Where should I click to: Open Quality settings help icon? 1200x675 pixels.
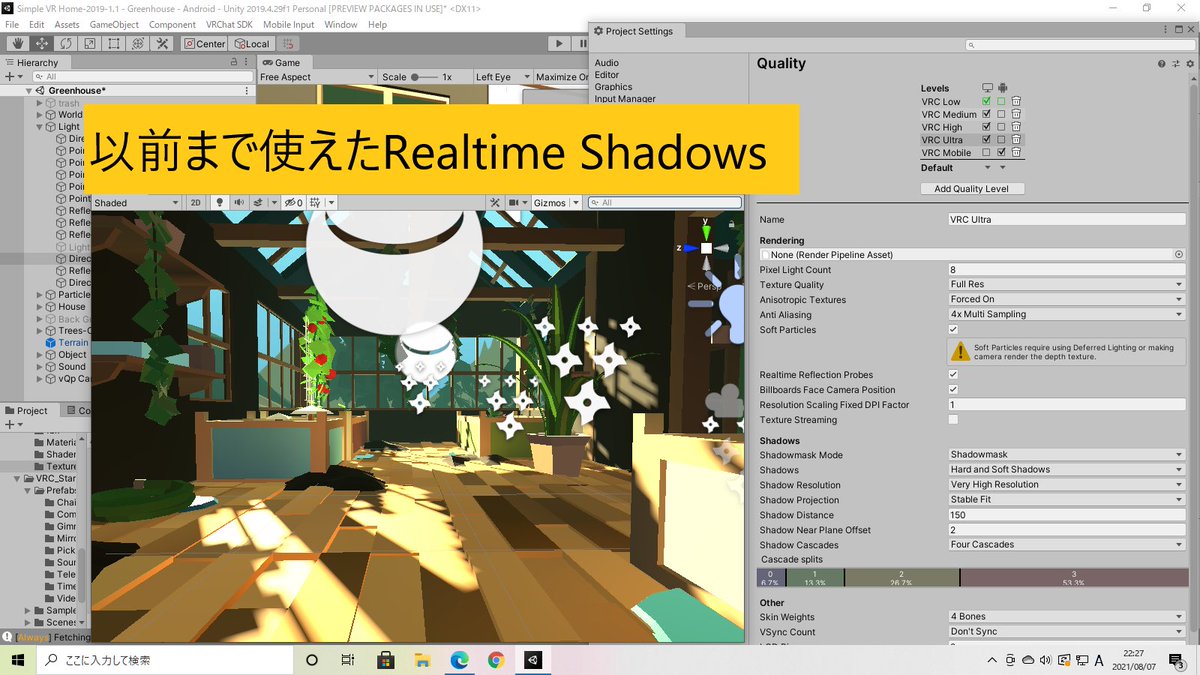click(x=1162, y=64)
